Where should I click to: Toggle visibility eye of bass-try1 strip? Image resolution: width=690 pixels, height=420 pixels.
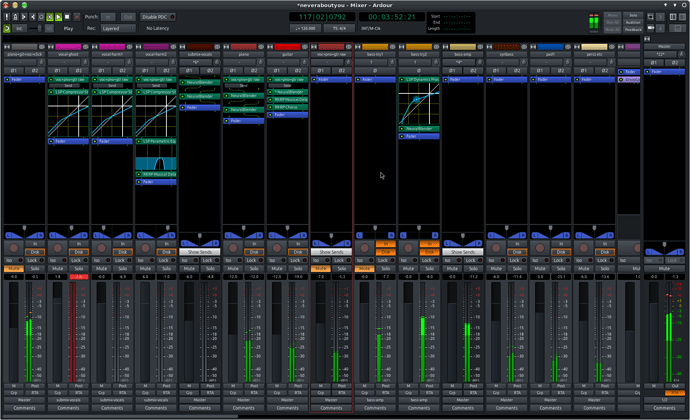393,47
